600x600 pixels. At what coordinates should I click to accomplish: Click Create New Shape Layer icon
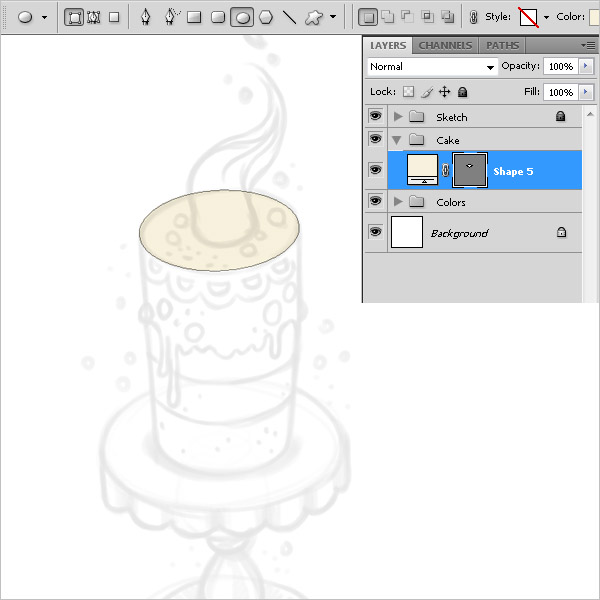368,17
